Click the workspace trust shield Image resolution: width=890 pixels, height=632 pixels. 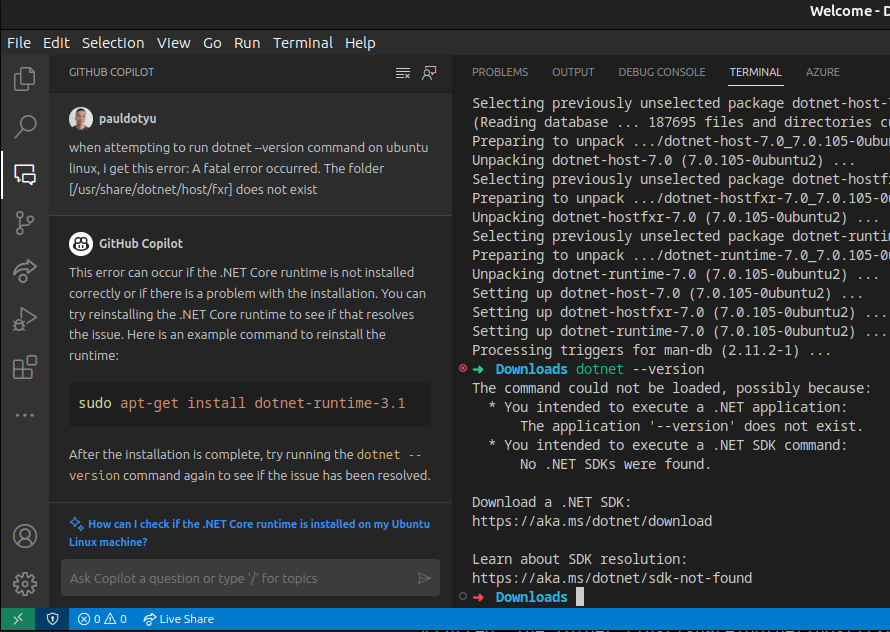(52, 619)
